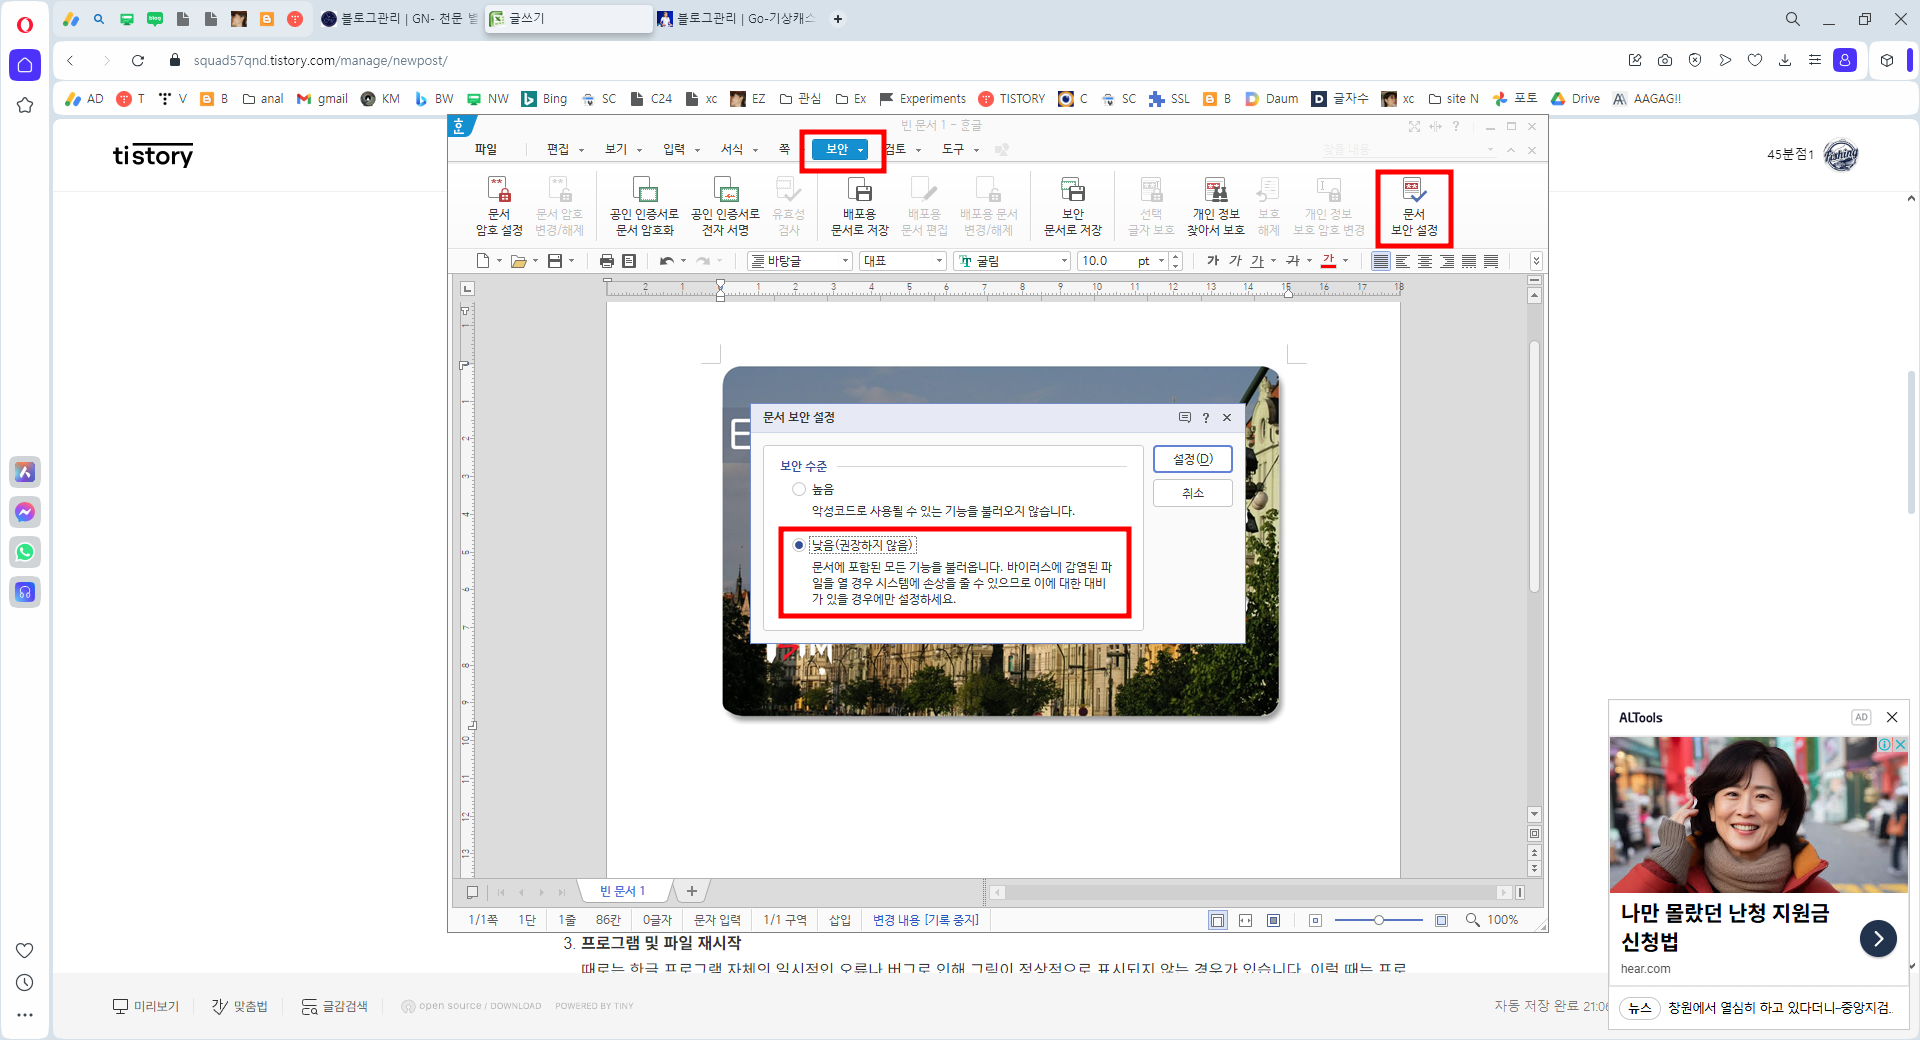Toggle justify both-sides alignment button
Image resolution: width=1920 pixels, height=1040 pixels.
tap(1380, 261)
